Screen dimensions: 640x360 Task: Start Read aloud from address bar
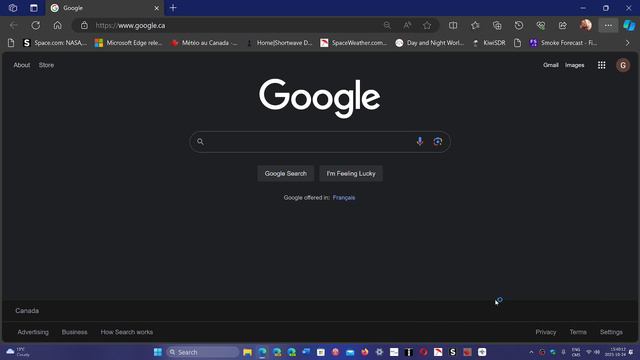(407, 25)
